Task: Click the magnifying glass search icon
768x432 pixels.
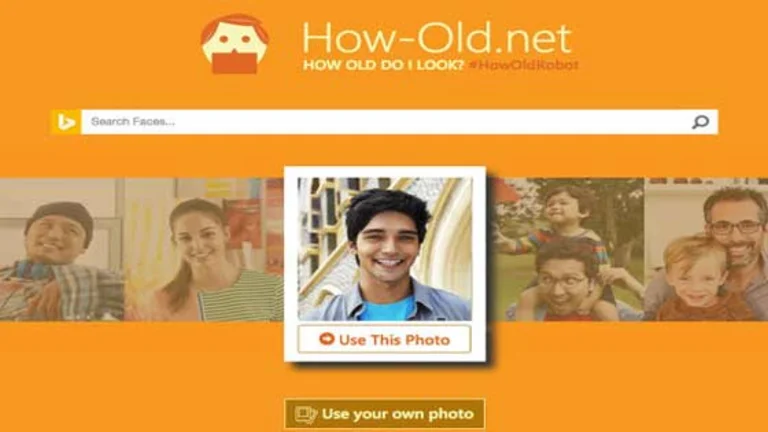Action: [x=700, y=121]
